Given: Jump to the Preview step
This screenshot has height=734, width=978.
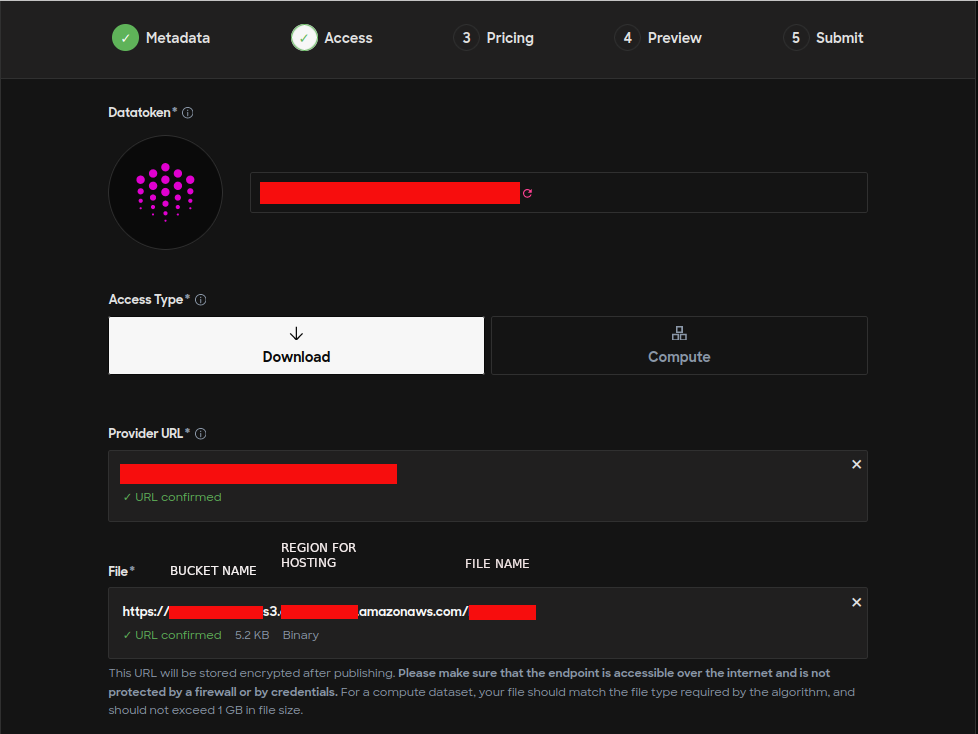Looking at the screenshot, I should pyautogui.click(x=674, y=38).
